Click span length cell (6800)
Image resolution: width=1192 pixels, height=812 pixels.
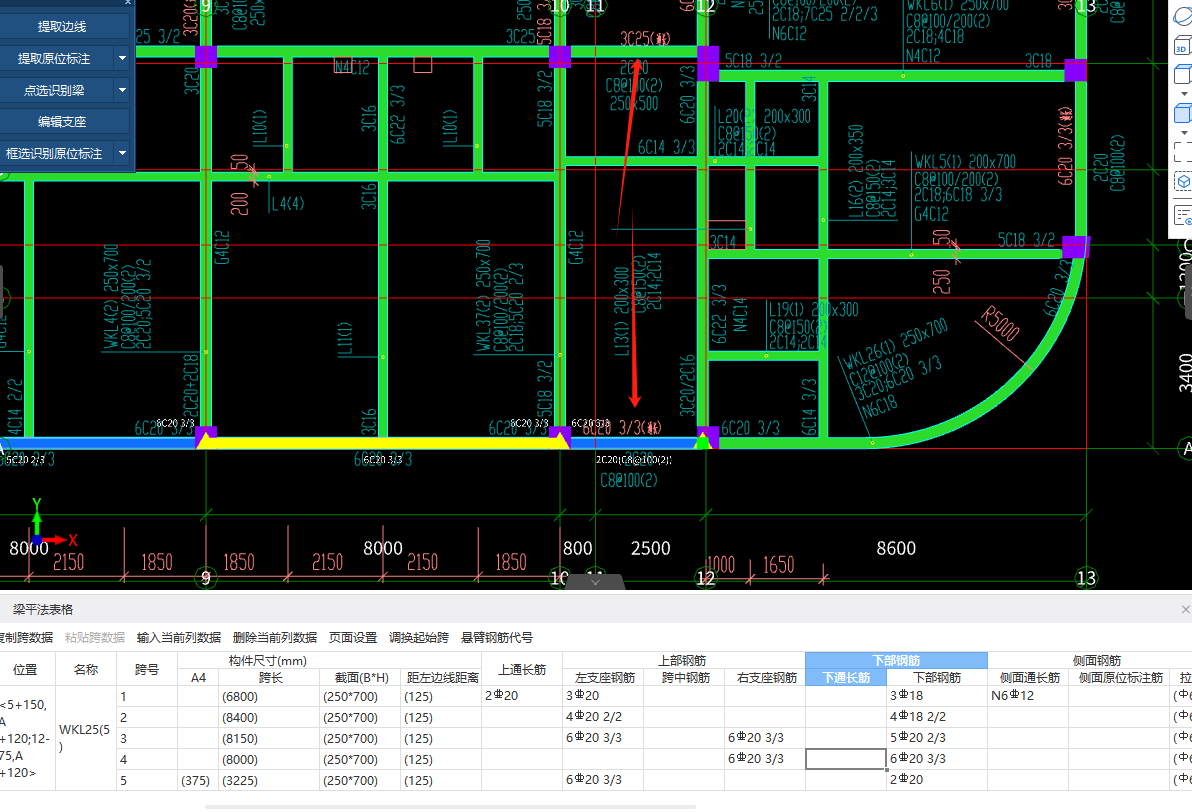pos(269,696)
